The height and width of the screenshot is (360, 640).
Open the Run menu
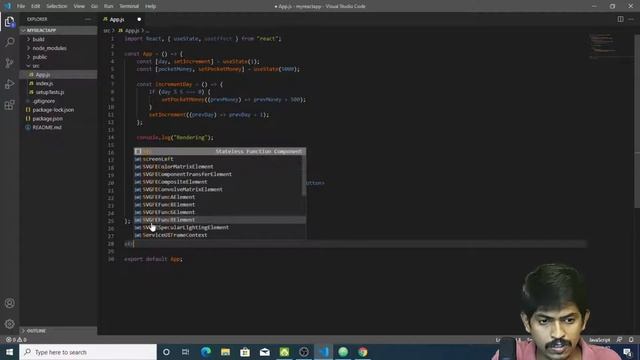(108, 6)
